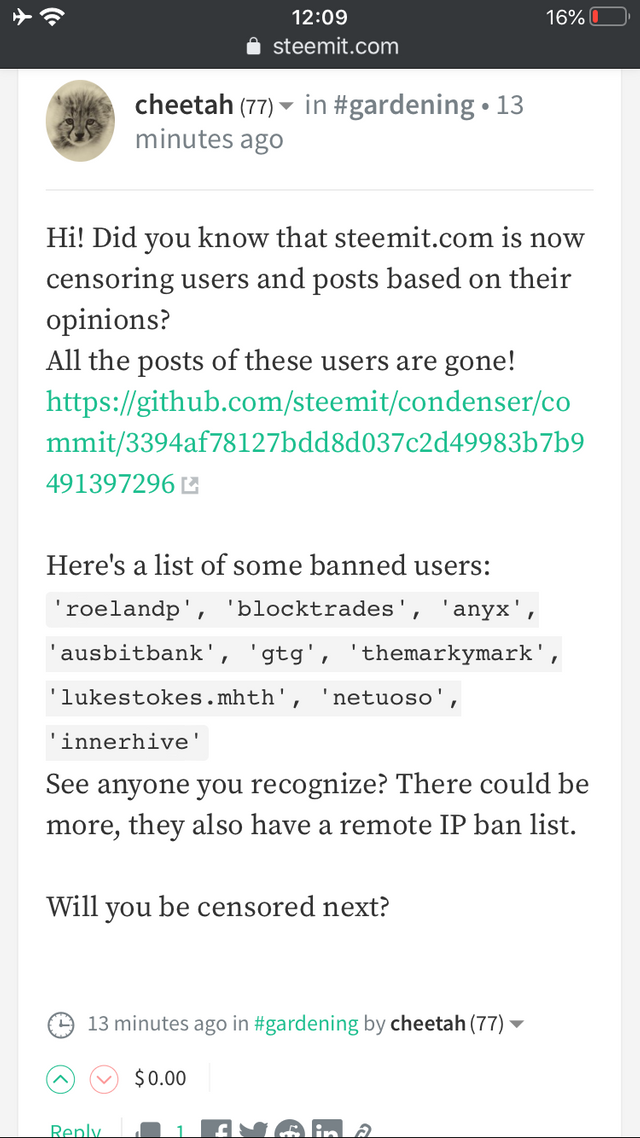This screenshot has width=640, height=1138.
Task: Share post on LinkedIn
Action: [x=327, y=1129]
